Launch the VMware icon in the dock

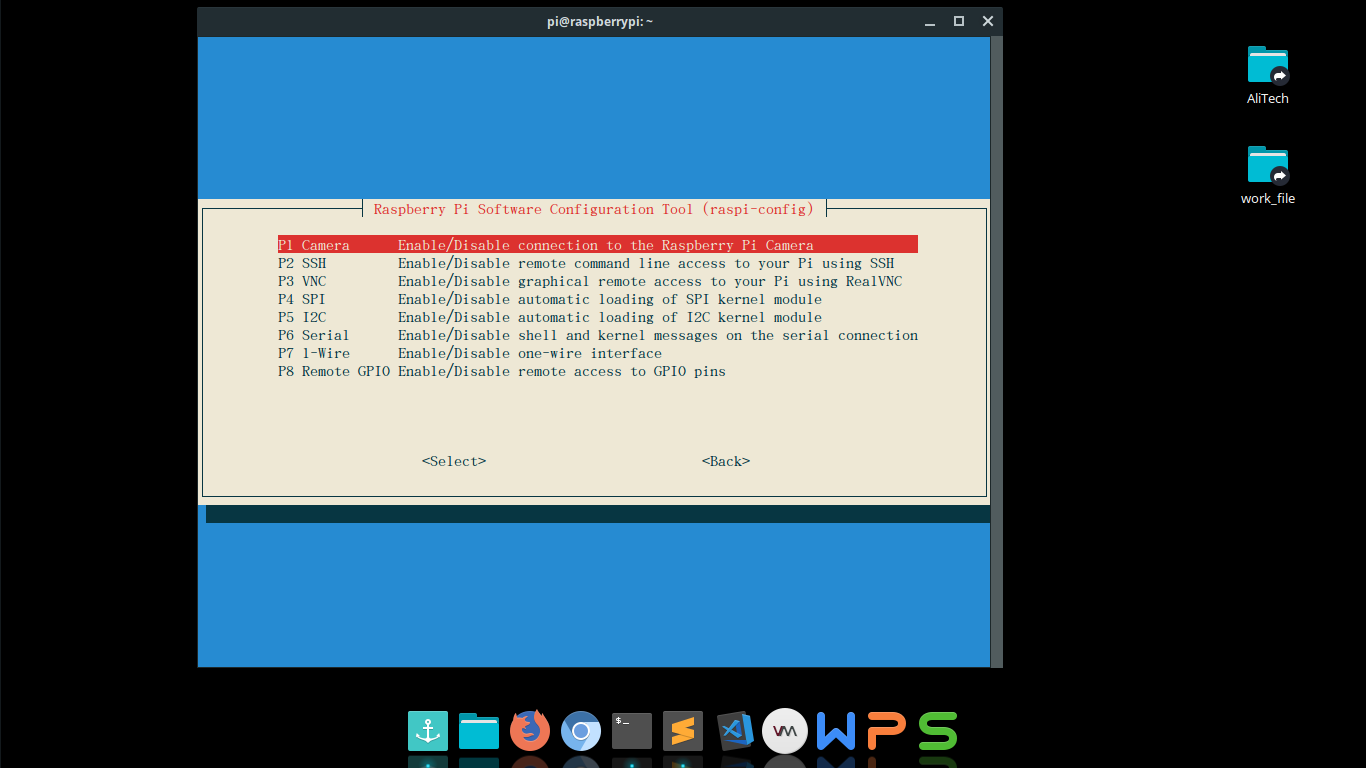coord(785,731)
